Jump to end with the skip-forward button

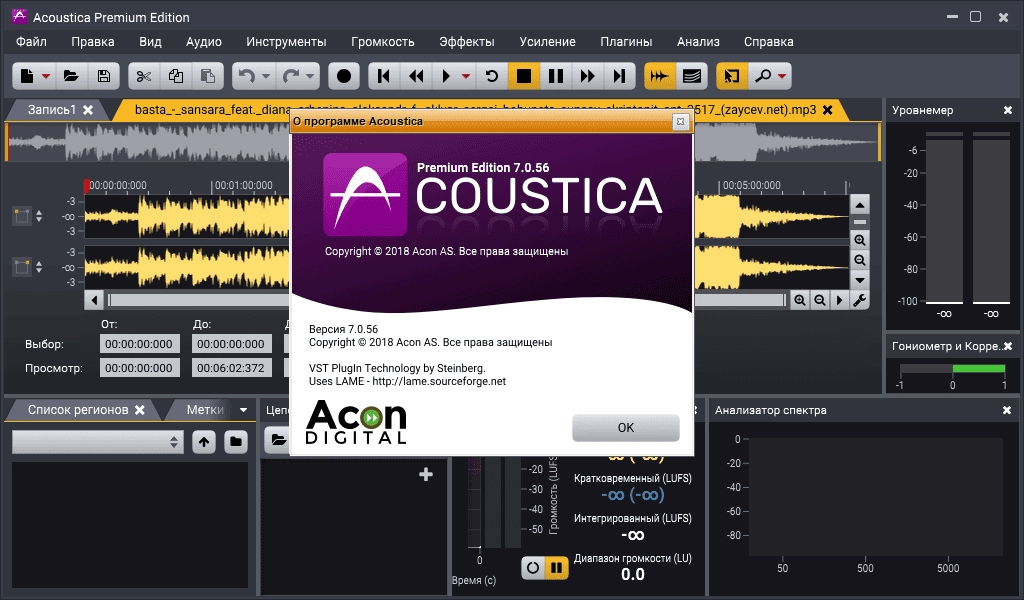[x=619, y=76]
